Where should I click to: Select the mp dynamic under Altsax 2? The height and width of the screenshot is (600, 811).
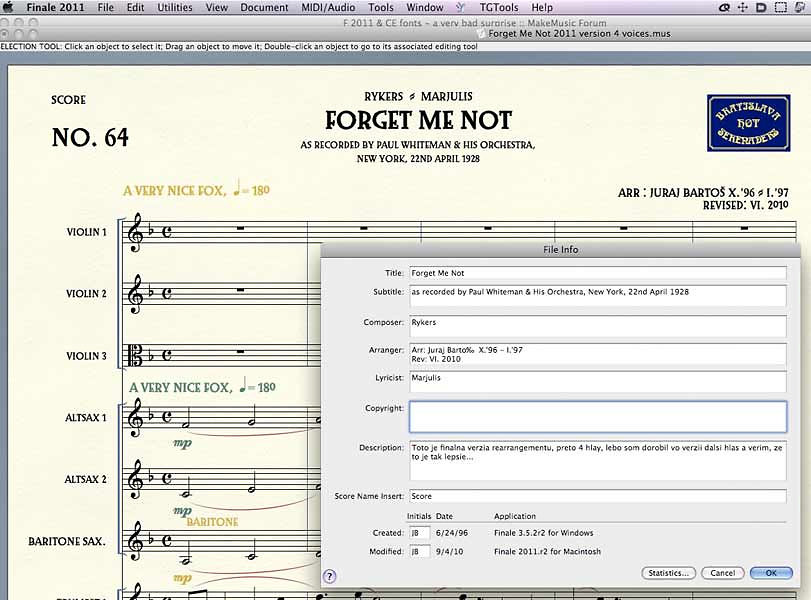point(182,512)
